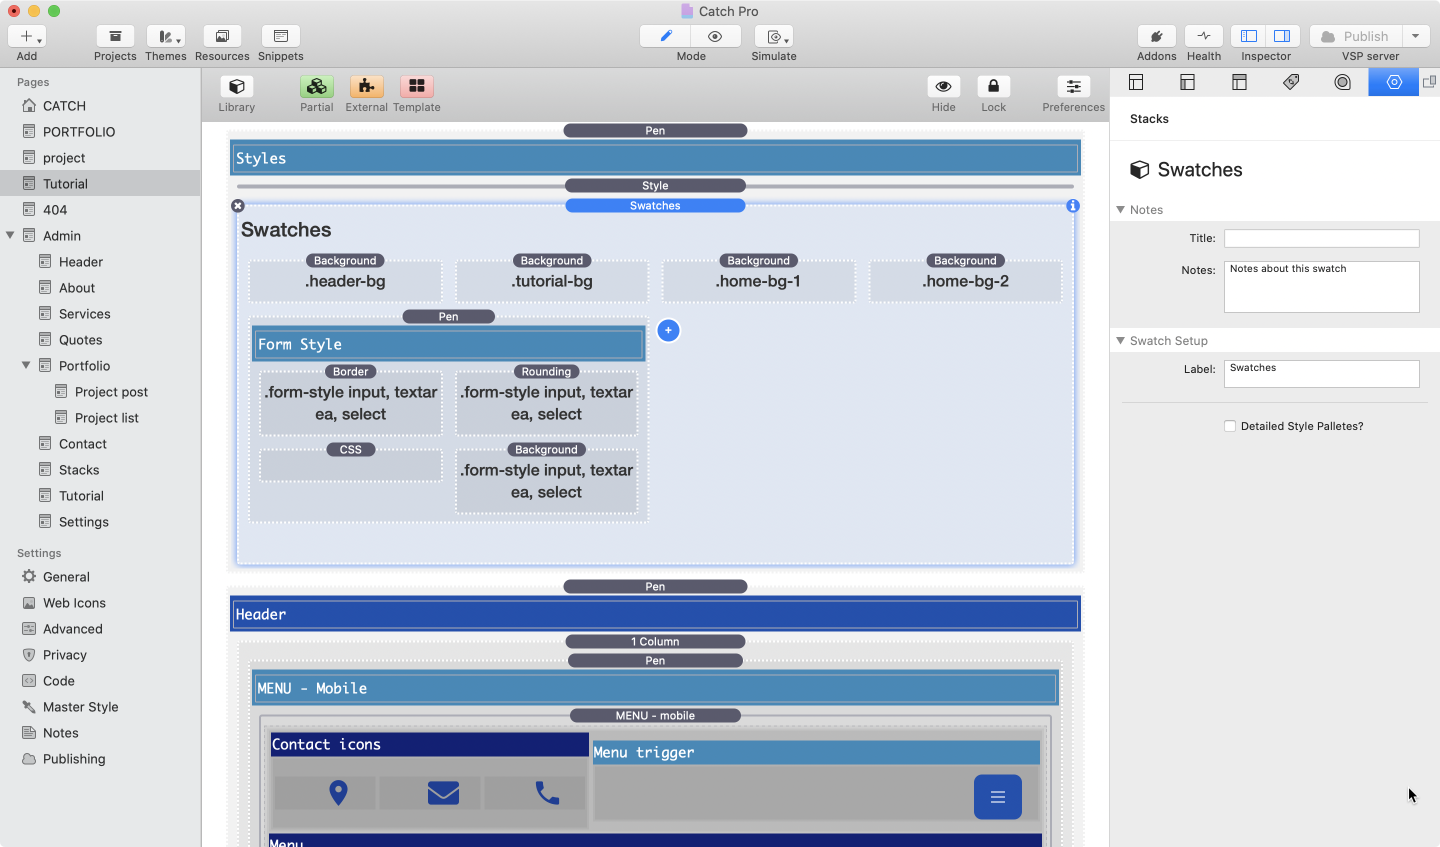
Task: Click the Swatches stack info icon
Action: 1073,206
